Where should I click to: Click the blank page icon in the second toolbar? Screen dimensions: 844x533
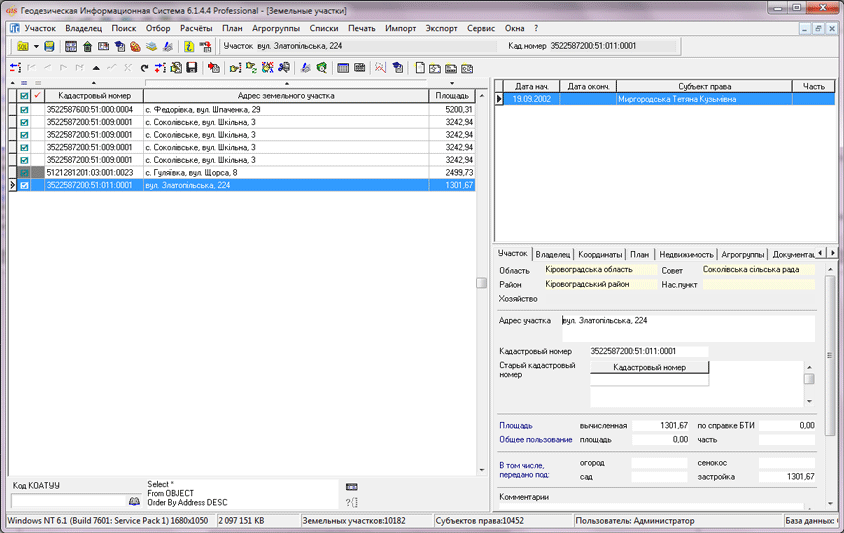[420, 68]
